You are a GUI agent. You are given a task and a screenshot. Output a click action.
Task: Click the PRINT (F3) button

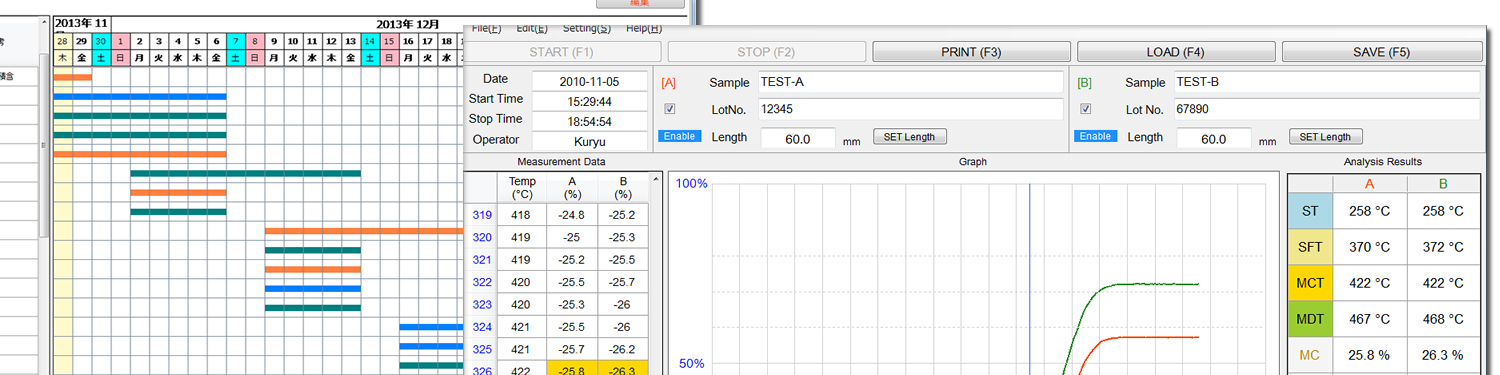coord(970,52)
